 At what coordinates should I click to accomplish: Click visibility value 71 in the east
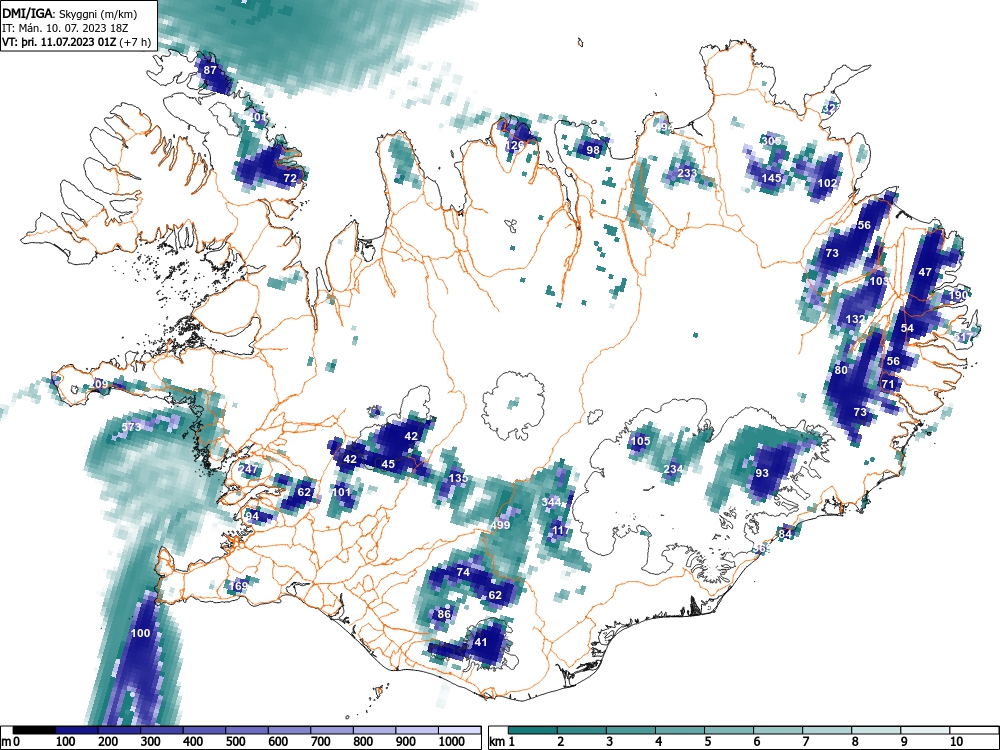pyautogui.click(x=888, y=384)
